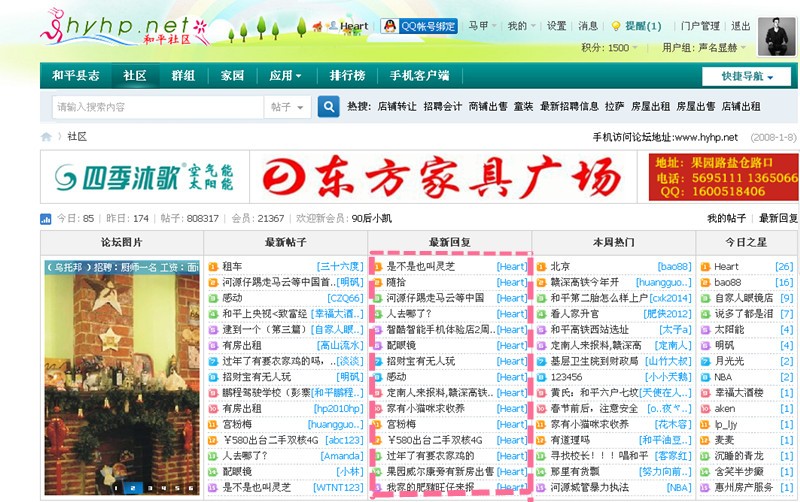Click into the search text field

point(158,107)
